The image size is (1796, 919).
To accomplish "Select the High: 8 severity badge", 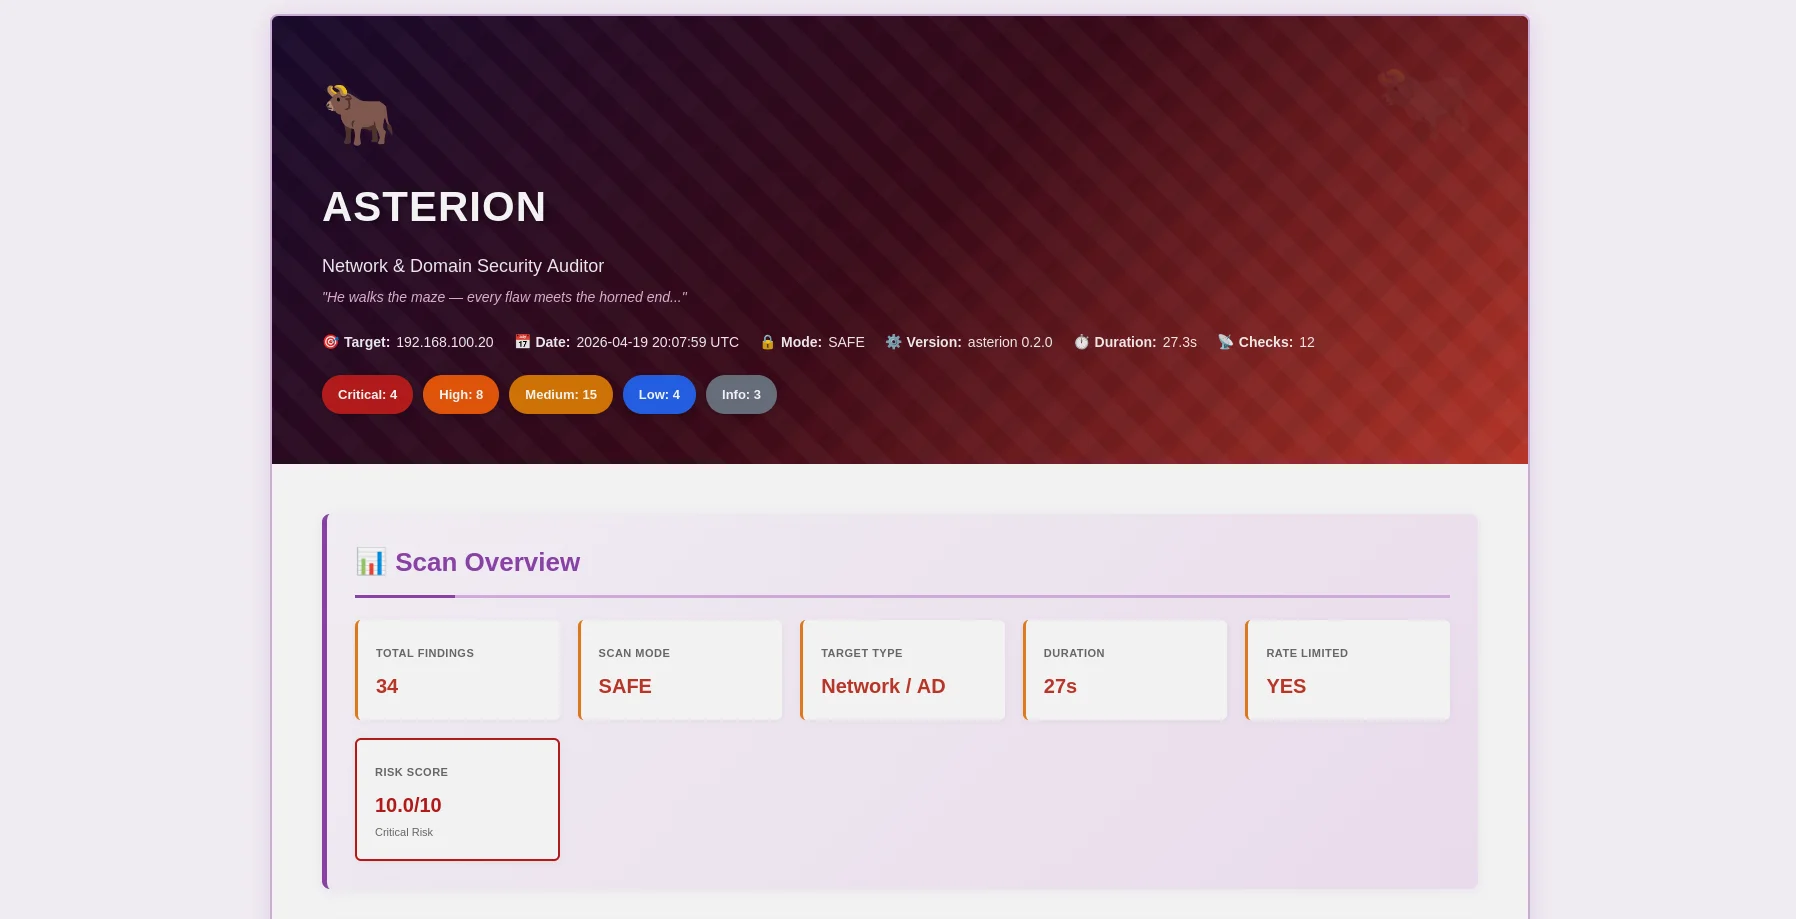I will click(x=461, y=395).
